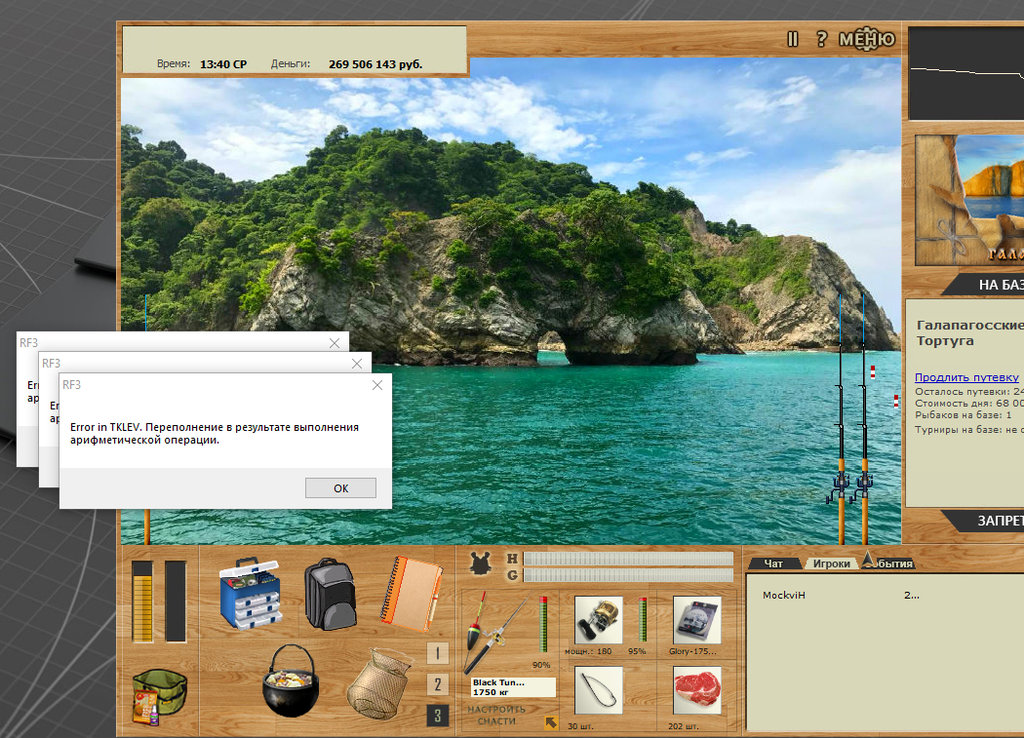The width and height of the screenshot is (1024, 738).
Task: Open the cooking pot cauldron
Action: [x=291, y=681]
